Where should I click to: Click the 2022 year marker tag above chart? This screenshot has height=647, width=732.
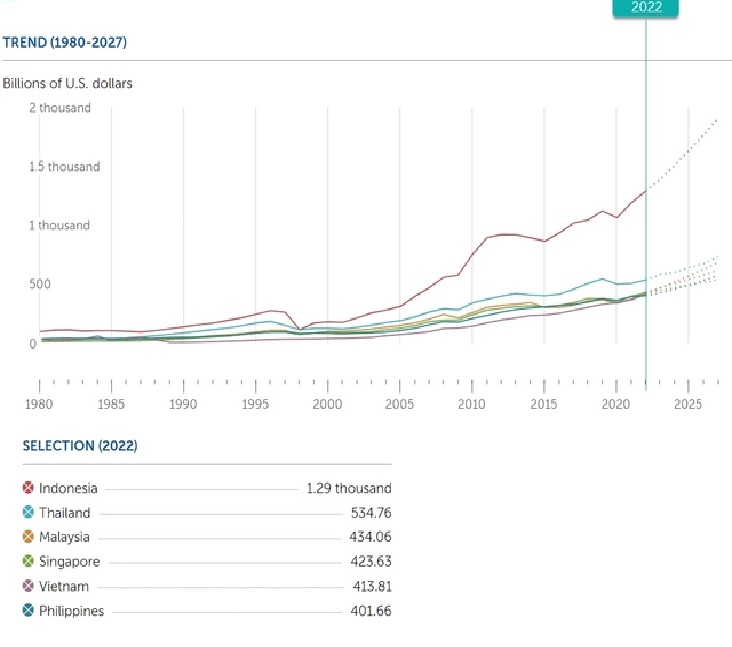coord(645,8)
